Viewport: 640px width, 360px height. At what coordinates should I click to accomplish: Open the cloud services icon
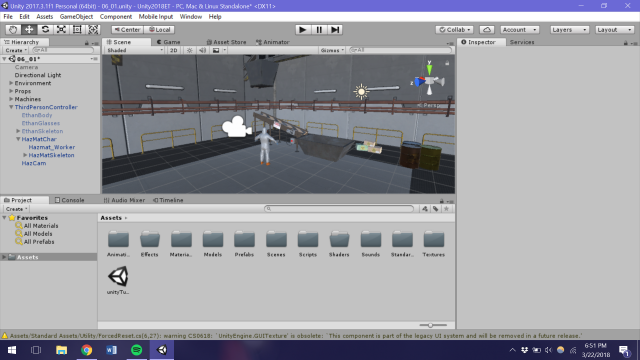pos(487,30)
